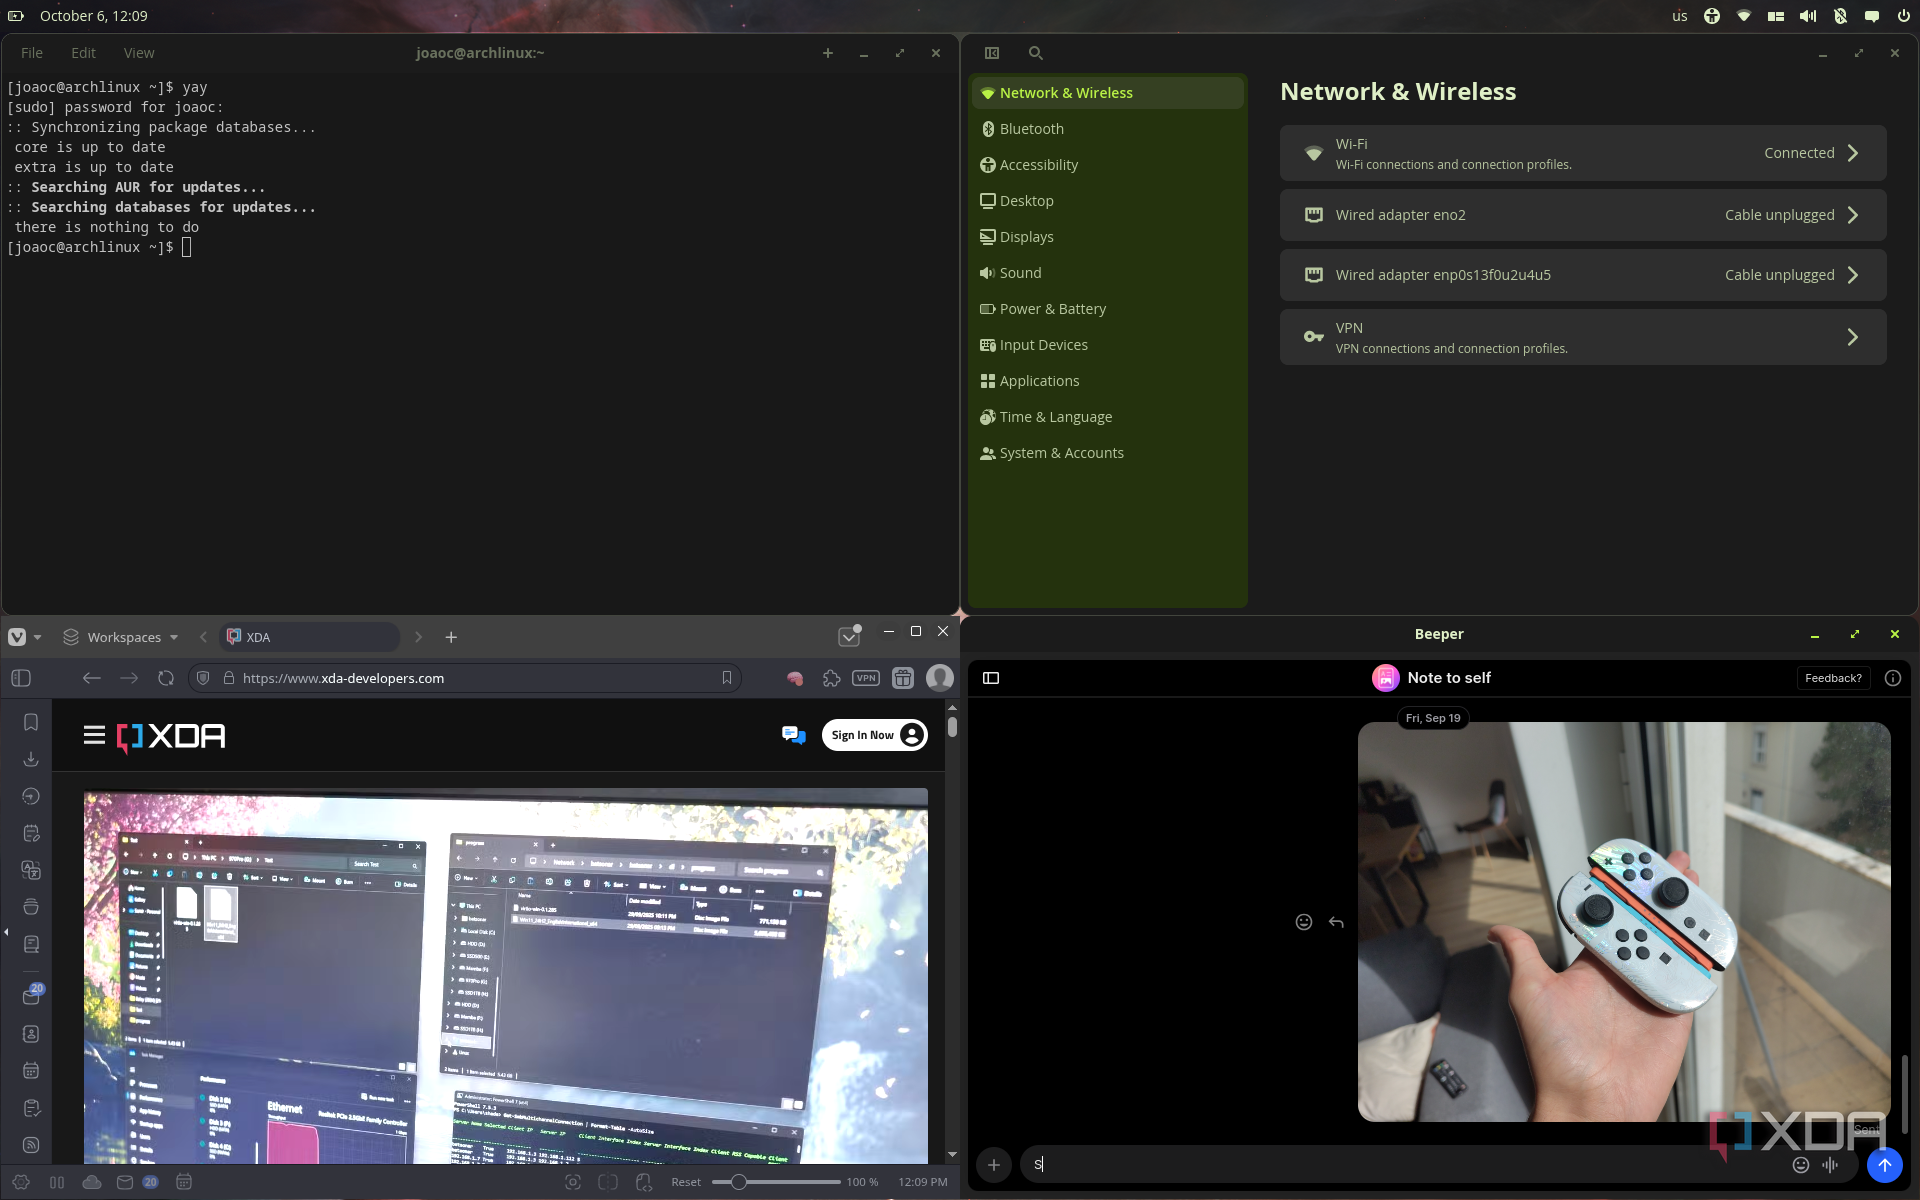The width and height of the screenshot is (1920, 1200).
Task: Open a new browser tab in Vivaldi
Action: (451, 637)
